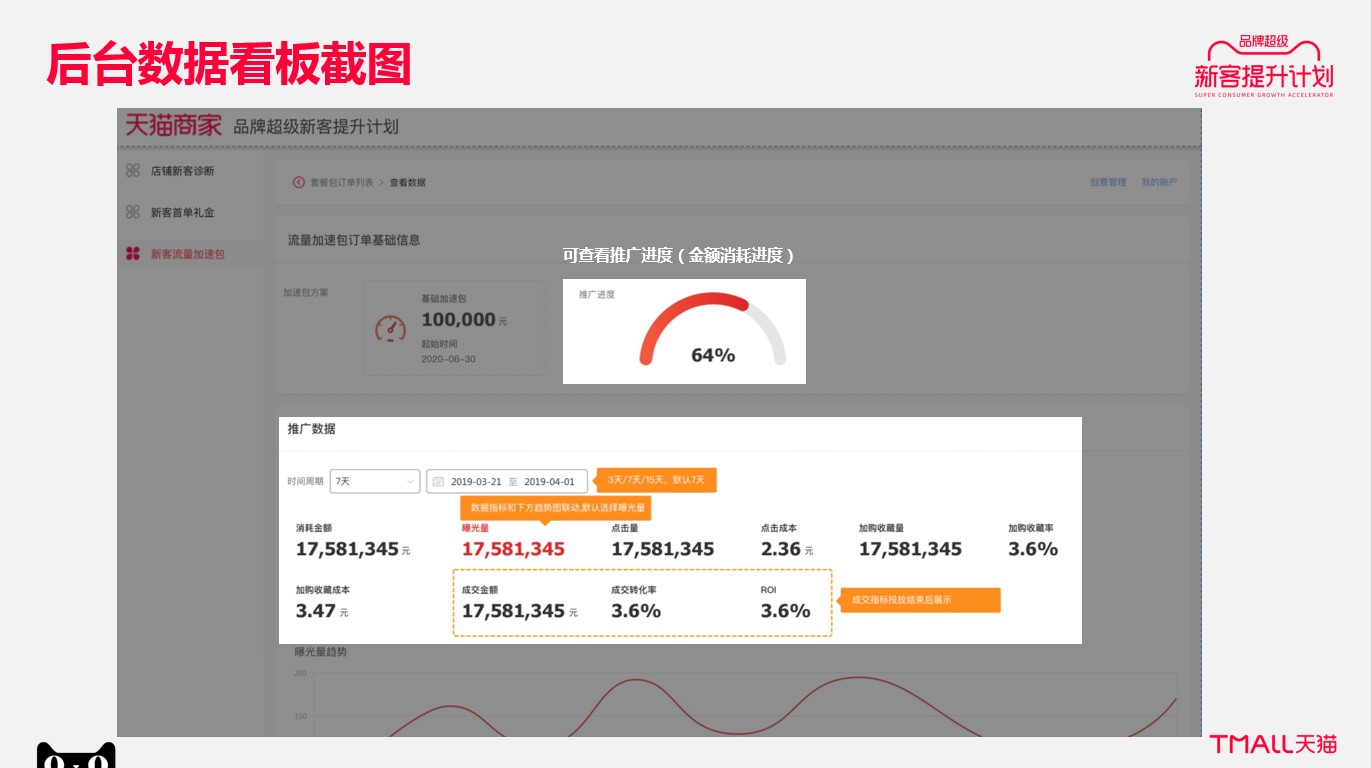
Task: Click the calendar icon in date range field
Action: 438,482
